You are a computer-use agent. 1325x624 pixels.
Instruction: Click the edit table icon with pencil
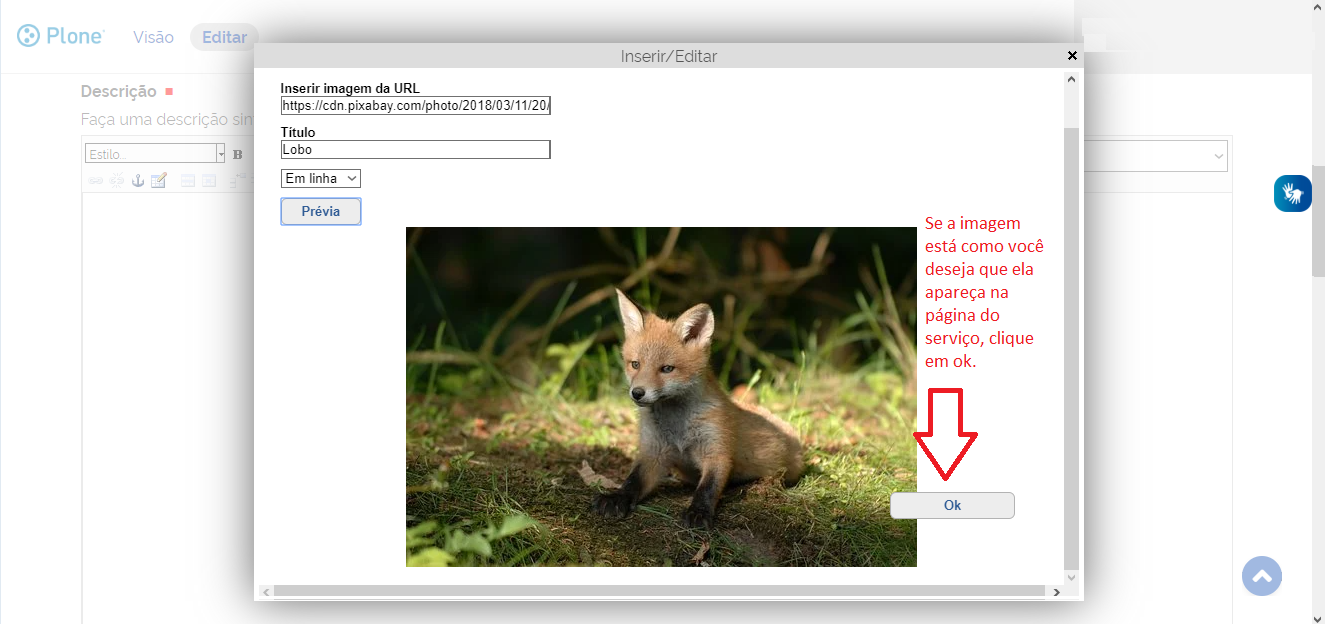tap(159, 180)
